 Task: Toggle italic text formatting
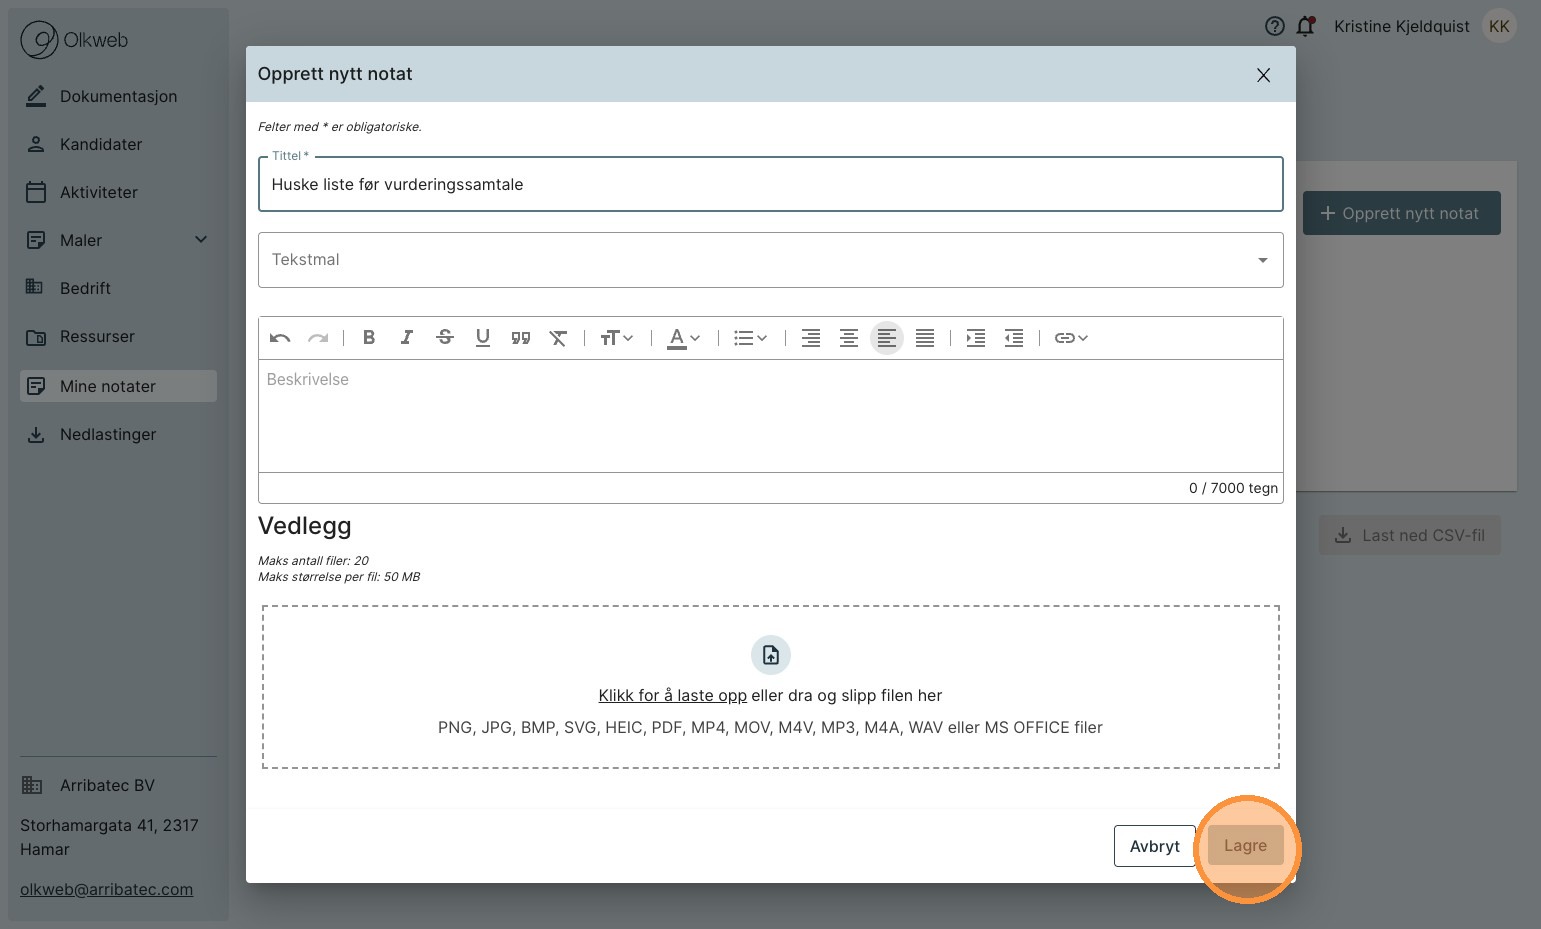[x=407, y=338]
